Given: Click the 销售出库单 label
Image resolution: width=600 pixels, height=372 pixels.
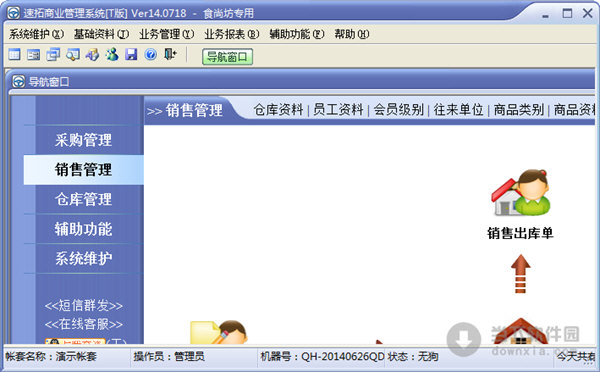Looking at the screenshot, I should [520, 233].
